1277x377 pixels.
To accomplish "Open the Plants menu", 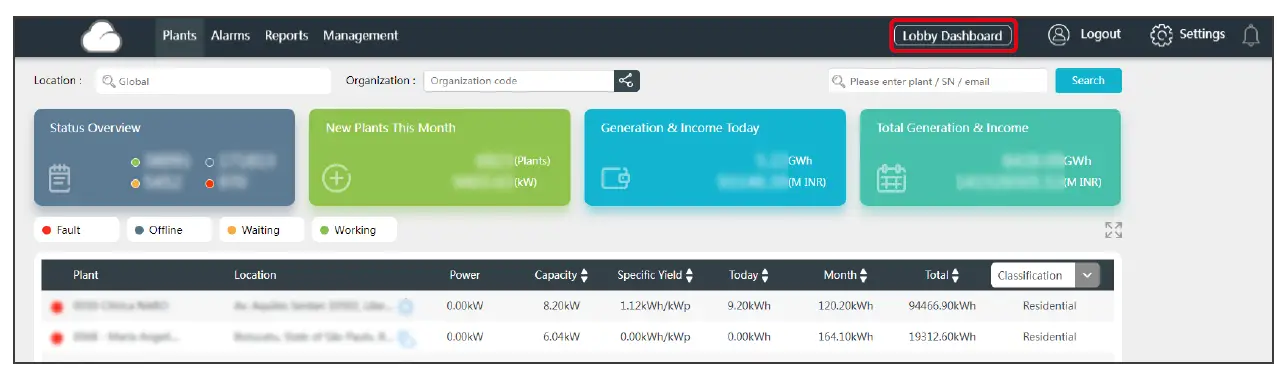I will coord(180,35).
